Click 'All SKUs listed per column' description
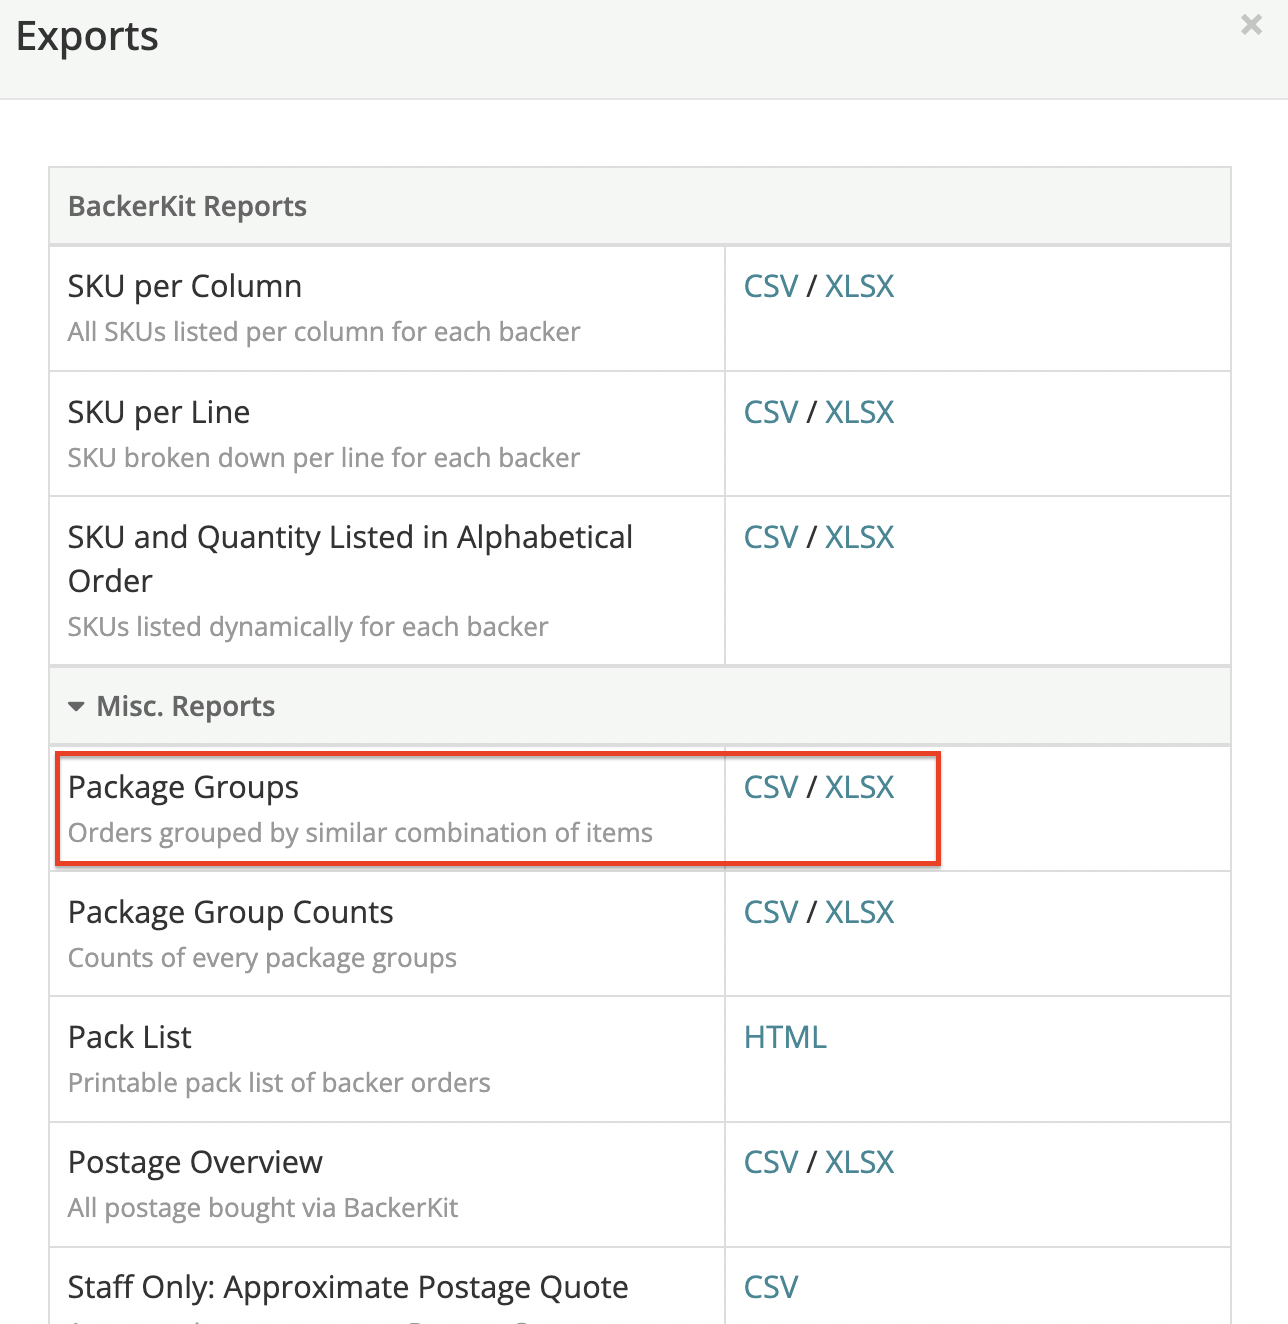 click(324, 332)
